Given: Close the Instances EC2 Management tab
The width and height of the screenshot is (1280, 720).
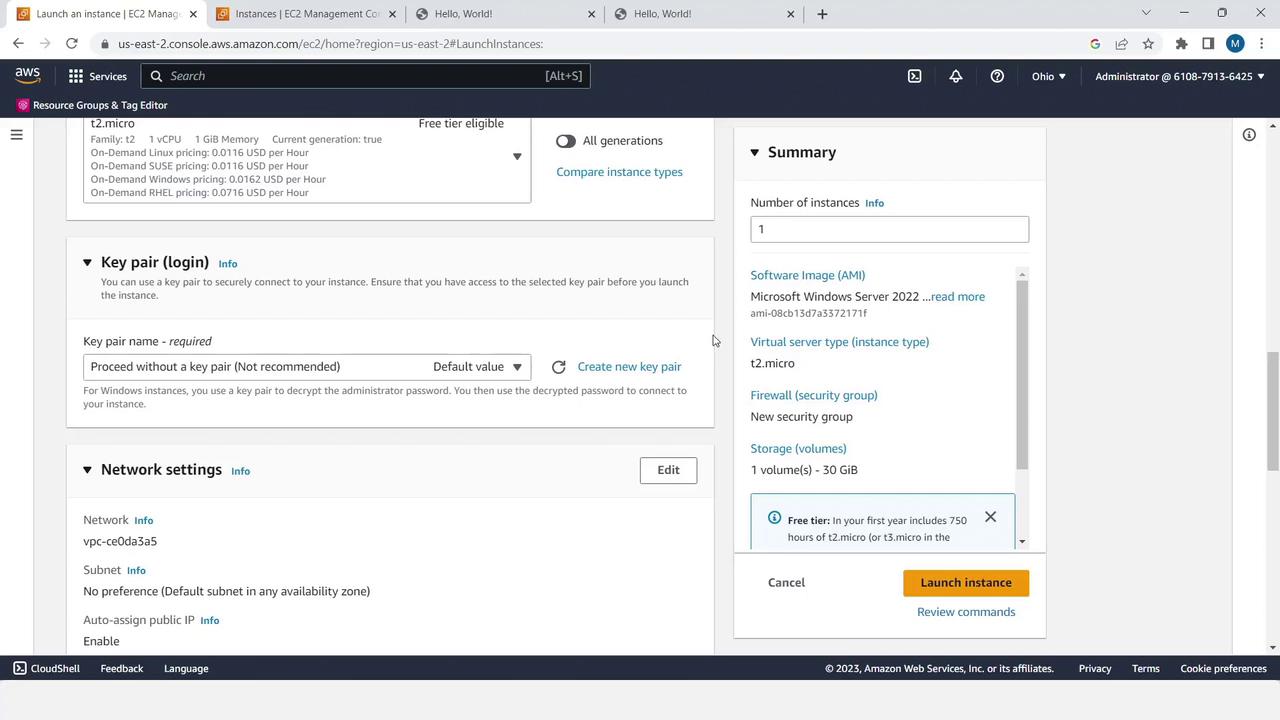Looking at the screenshot, I should click(391, 14).
